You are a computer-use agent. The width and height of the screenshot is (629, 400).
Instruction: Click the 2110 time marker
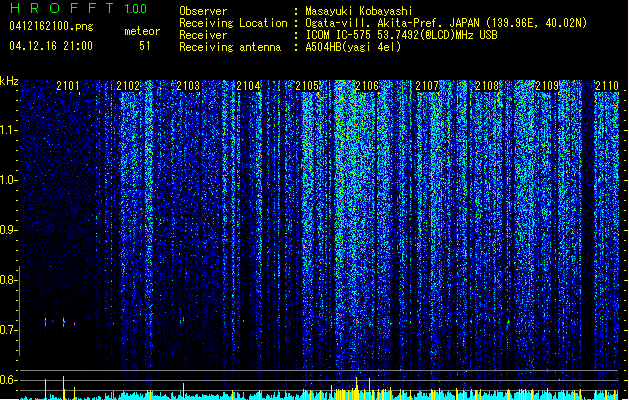607,86
